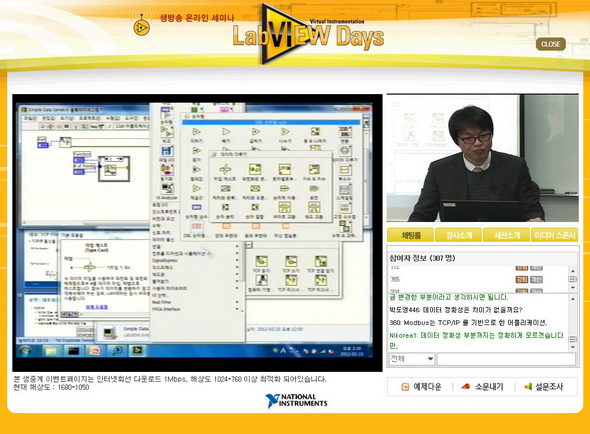
Task: Expand the Real-Time submenu arrow
Action: (x=237, y=302)
